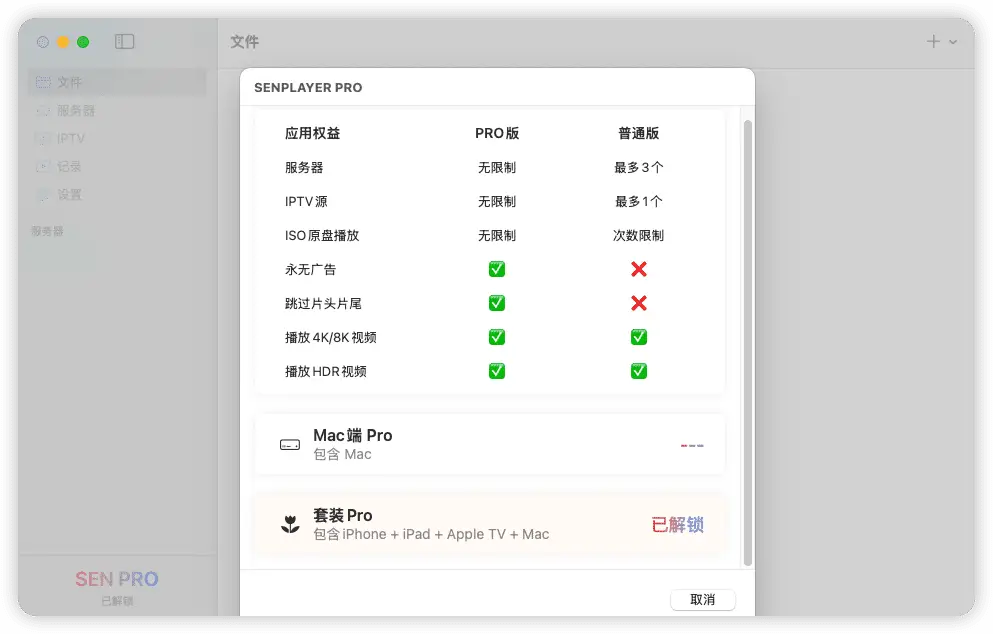Click the red X for 跳过片头片尾 普通版
The height and width of the screenshot is (634, 993).
638,303
